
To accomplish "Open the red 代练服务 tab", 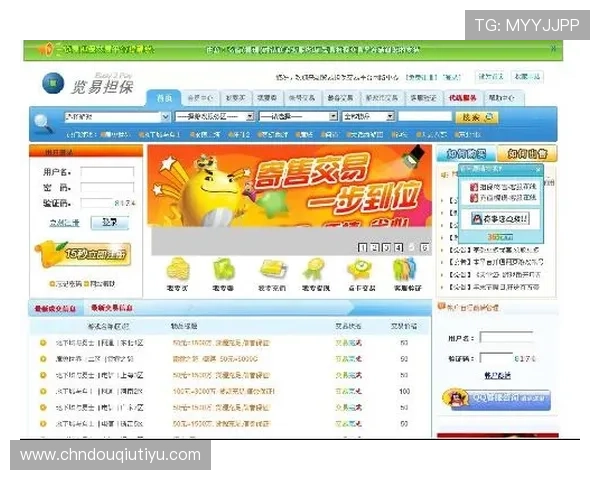I will (x=463, y=98).
